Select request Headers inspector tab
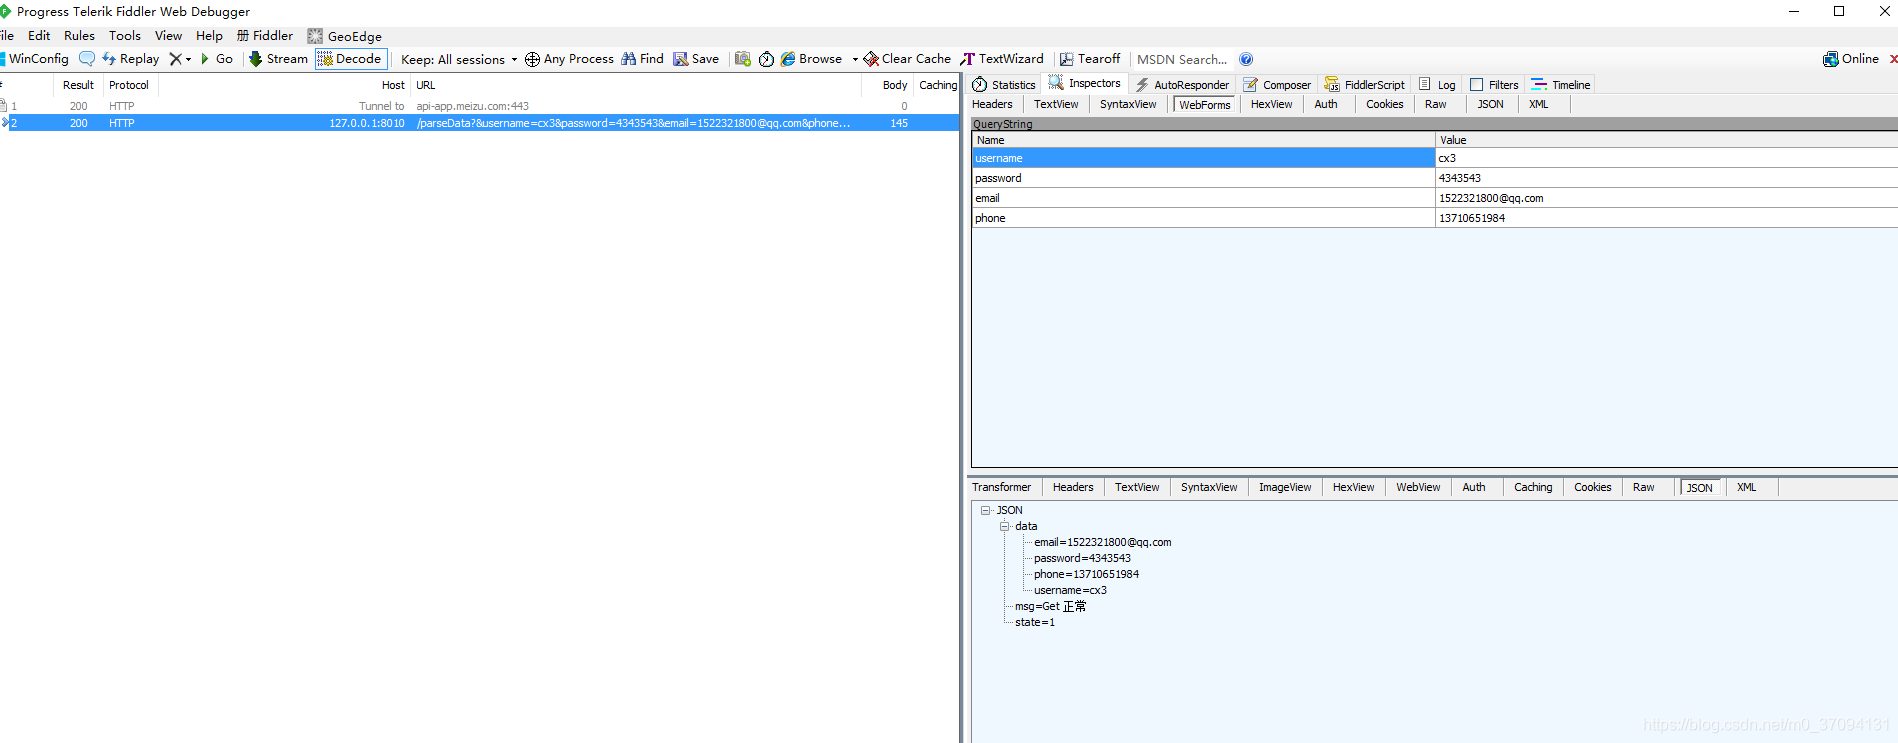This screenshot has height=743, width=1898. 992,104
